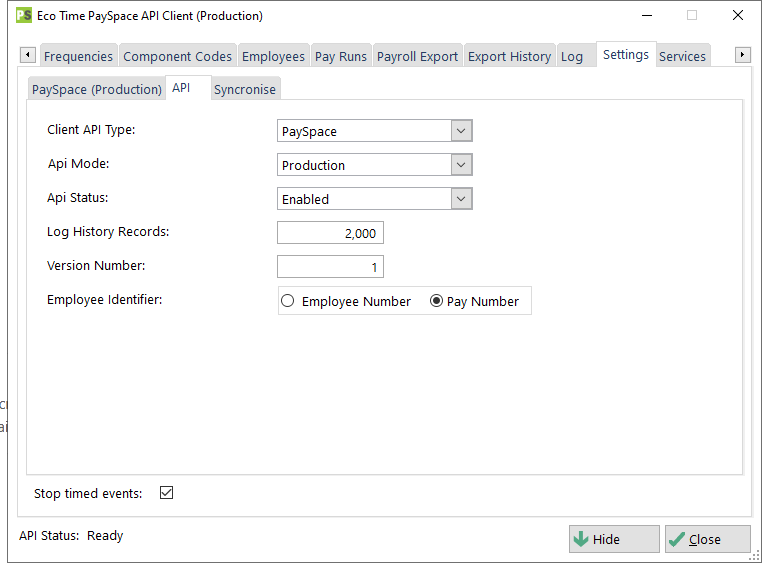Click the Log History Records field
This screenshot has width=769, height=570.
(330, 233)
